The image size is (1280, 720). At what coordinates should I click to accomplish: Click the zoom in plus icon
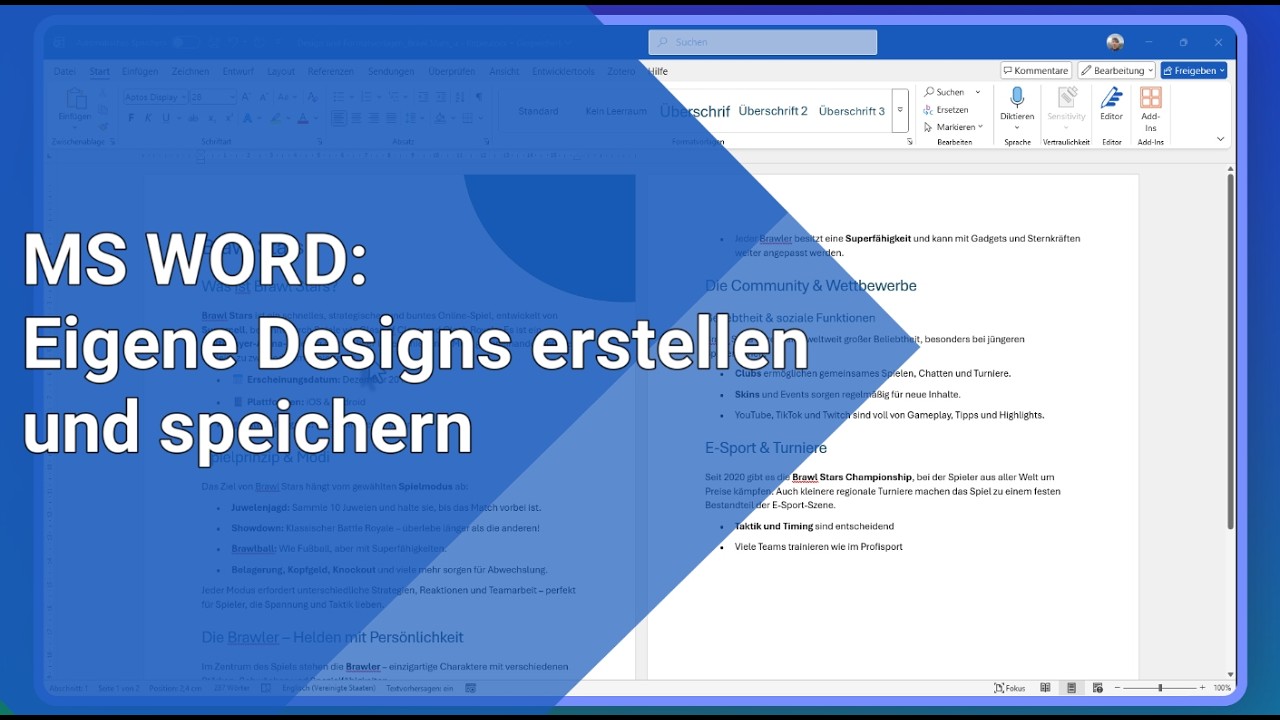[1203, 688]
